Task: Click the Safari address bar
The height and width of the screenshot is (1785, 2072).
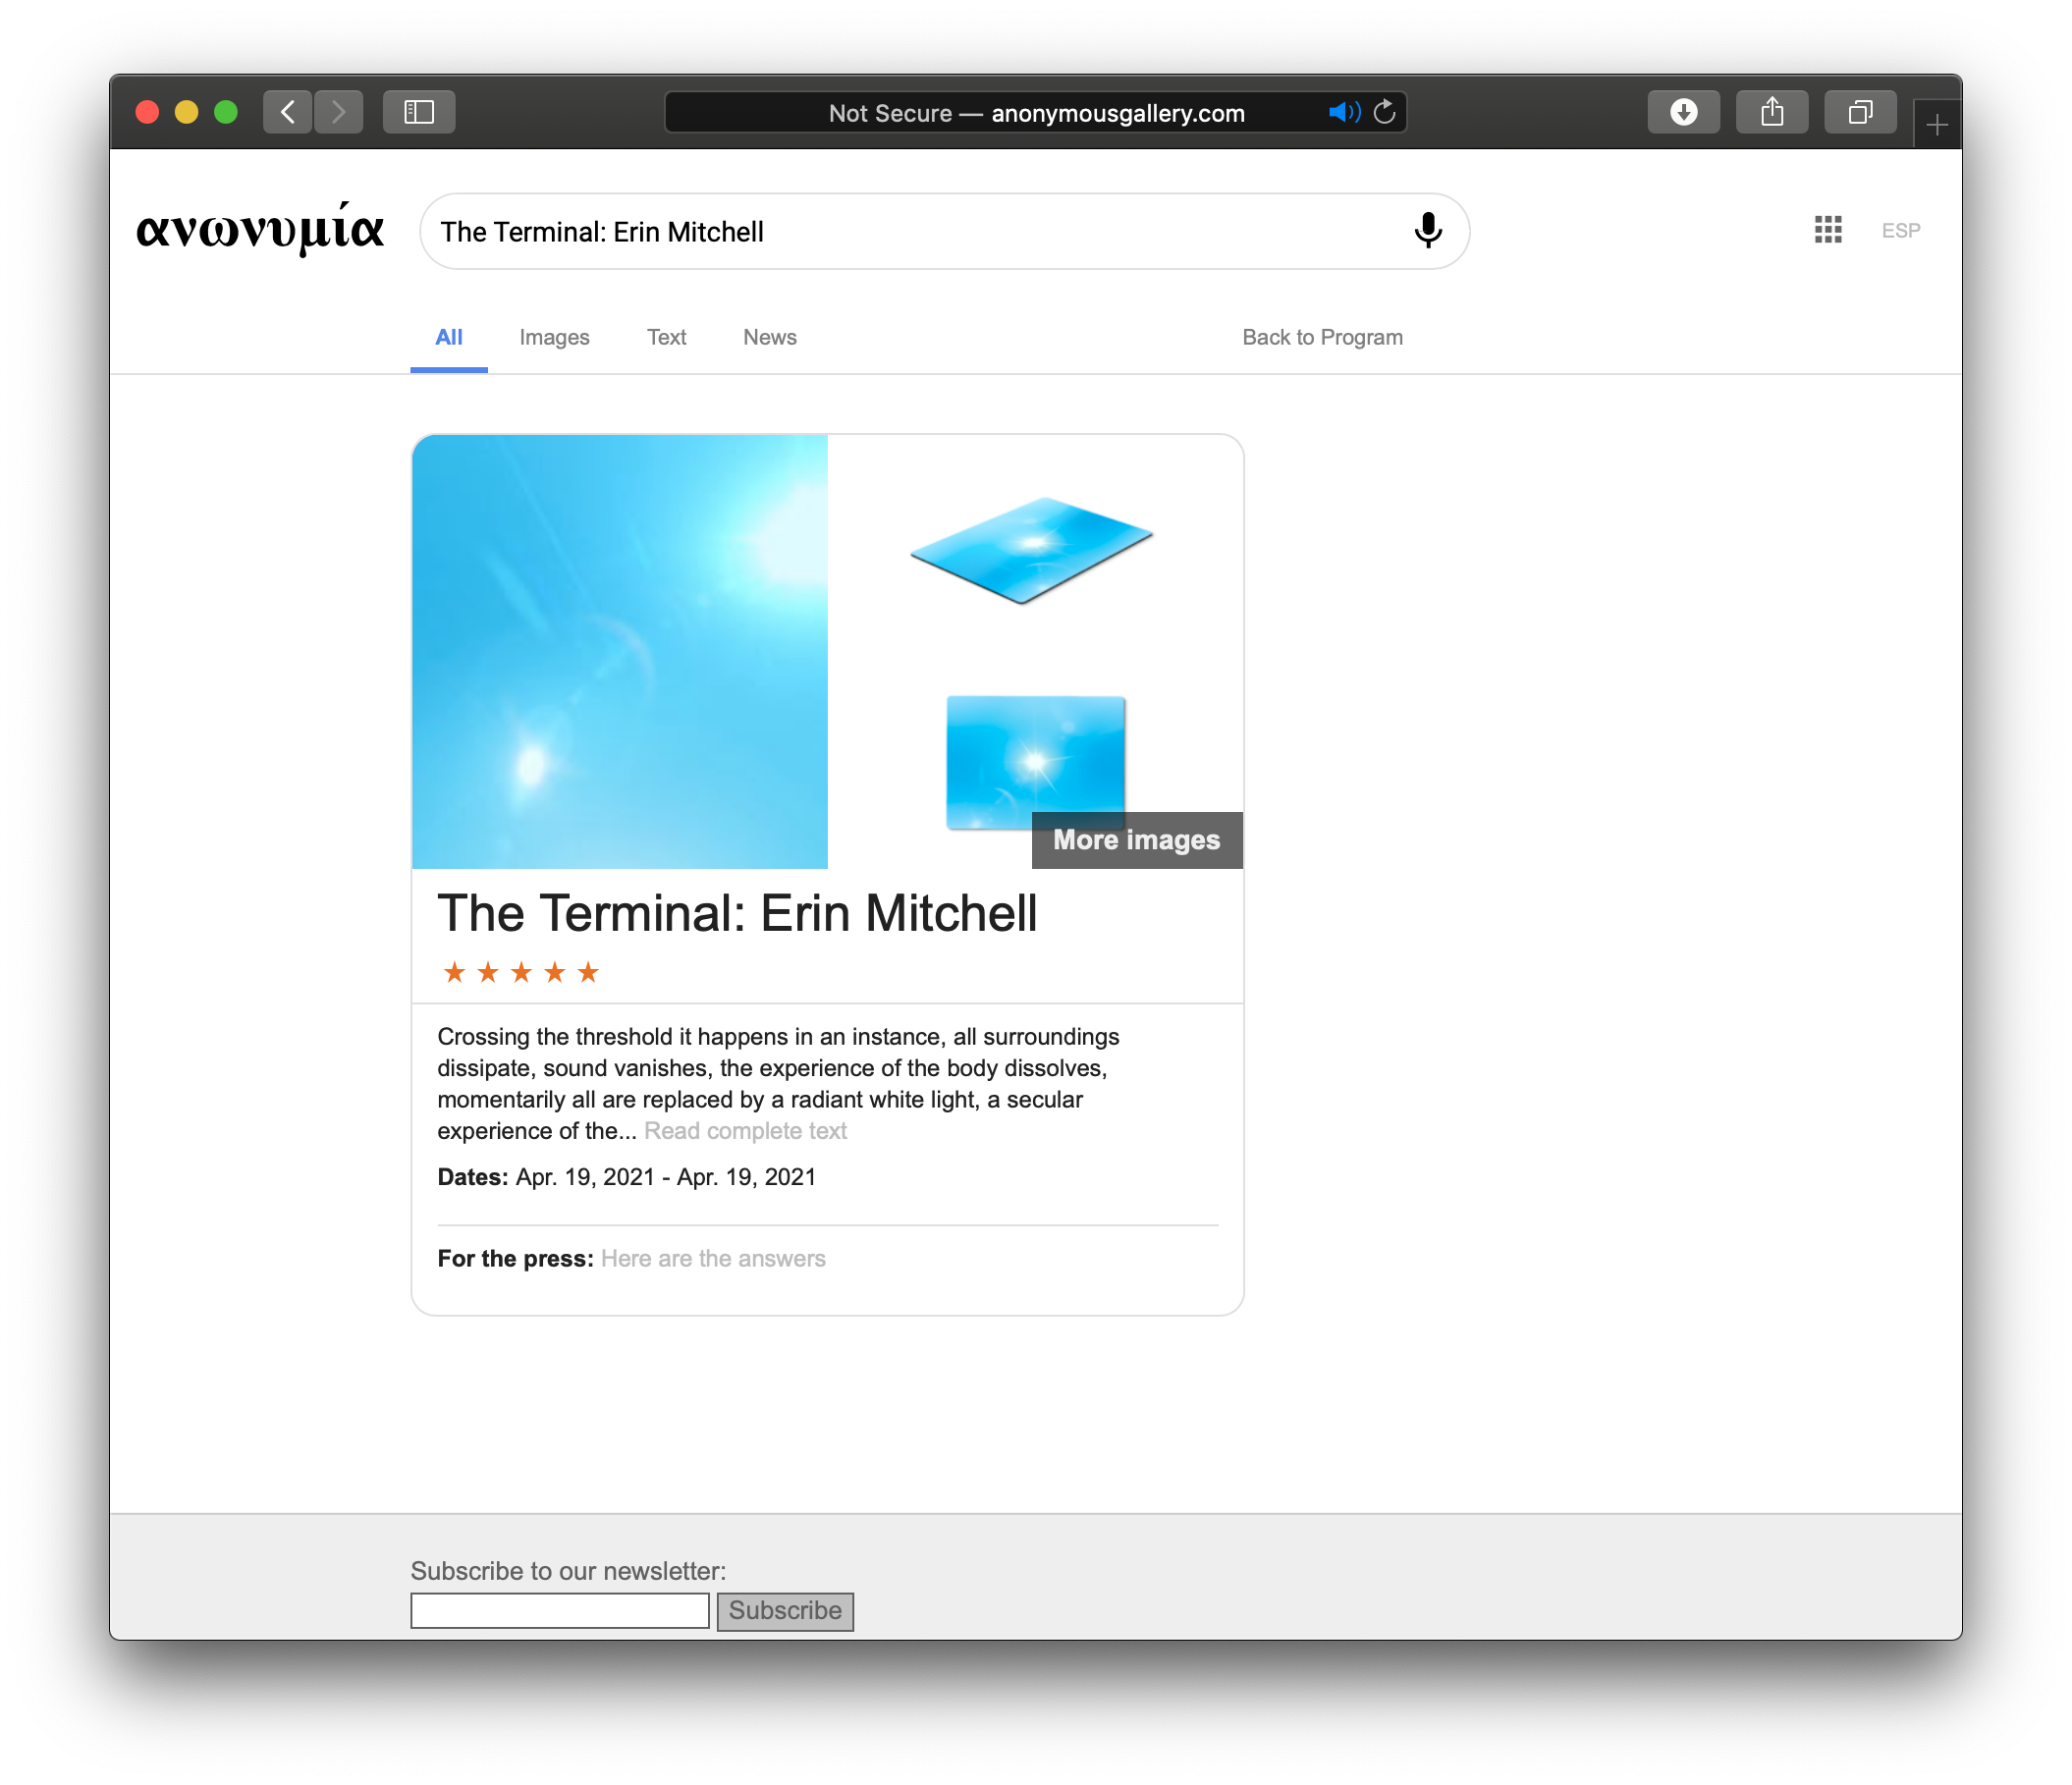Action: [x=1035, y=112]
